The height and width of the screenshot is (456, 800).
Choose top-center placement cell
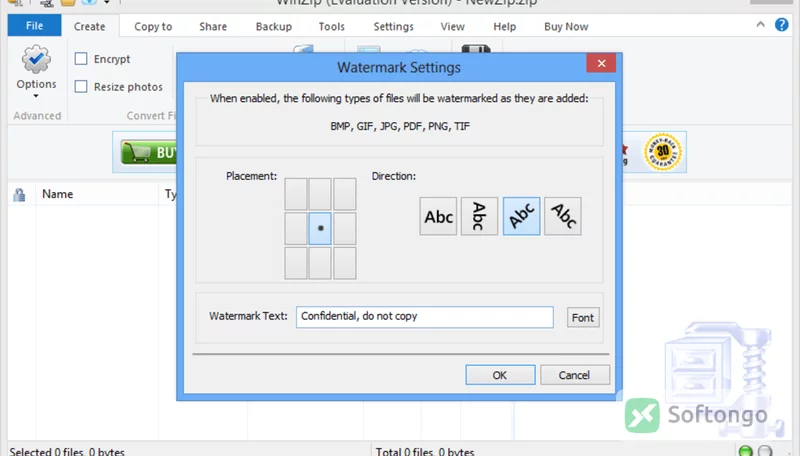pos(320,194)
